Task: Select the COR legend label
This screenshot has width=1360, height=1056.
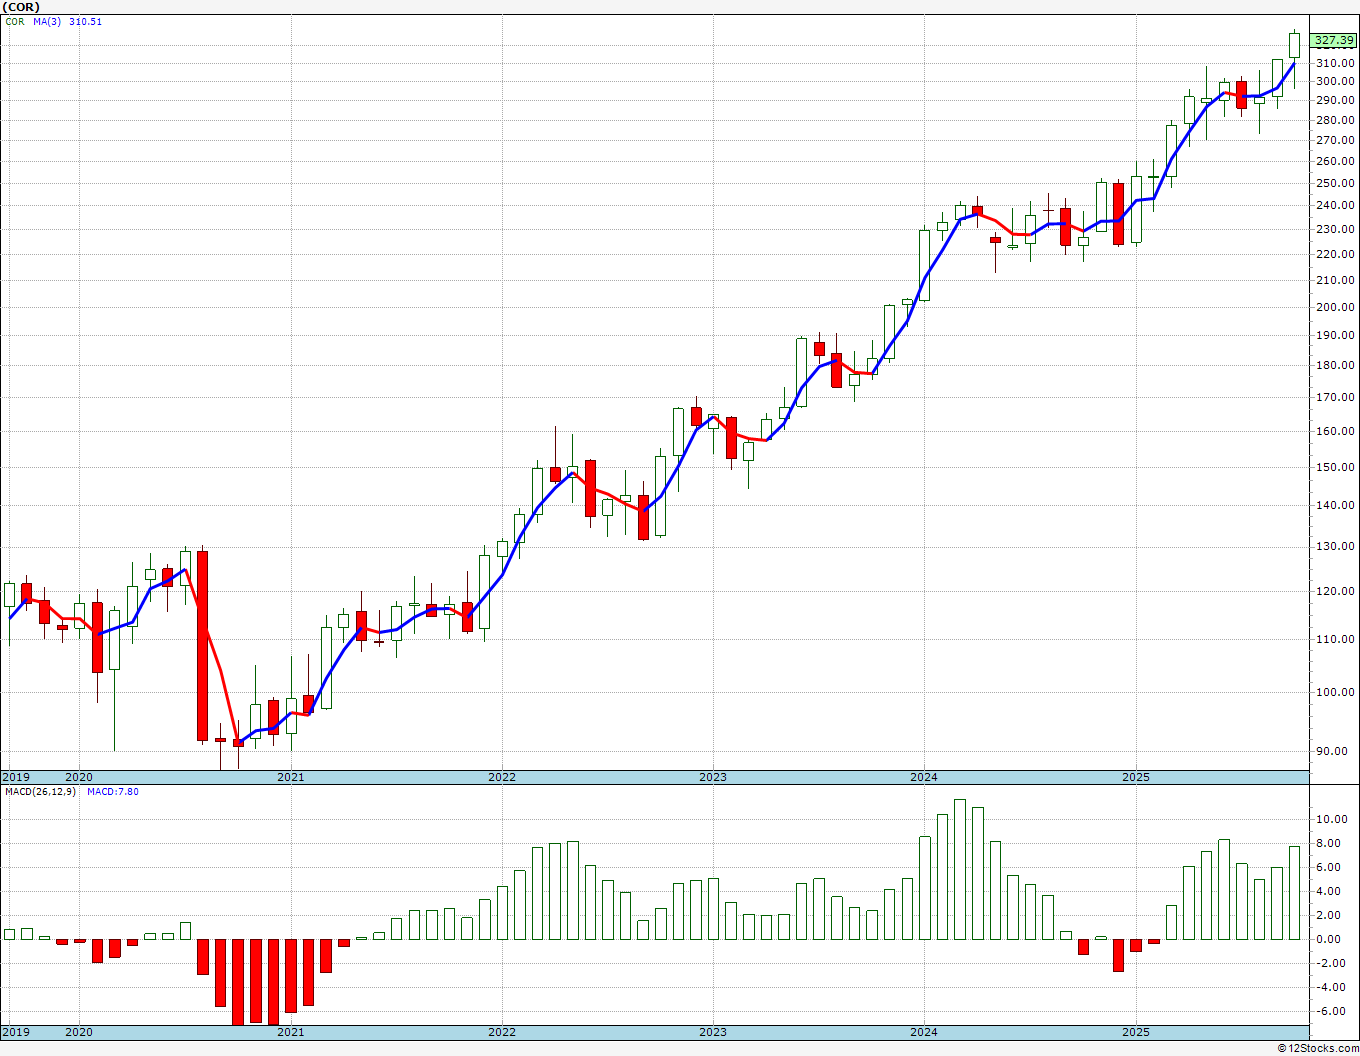Action: 14,22
